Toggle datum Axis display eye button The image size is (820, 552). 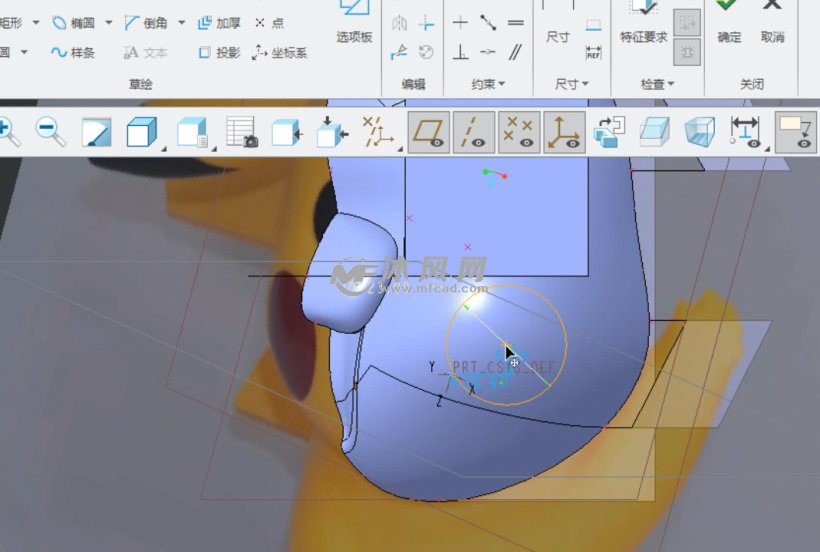click(x=474, y=132)
